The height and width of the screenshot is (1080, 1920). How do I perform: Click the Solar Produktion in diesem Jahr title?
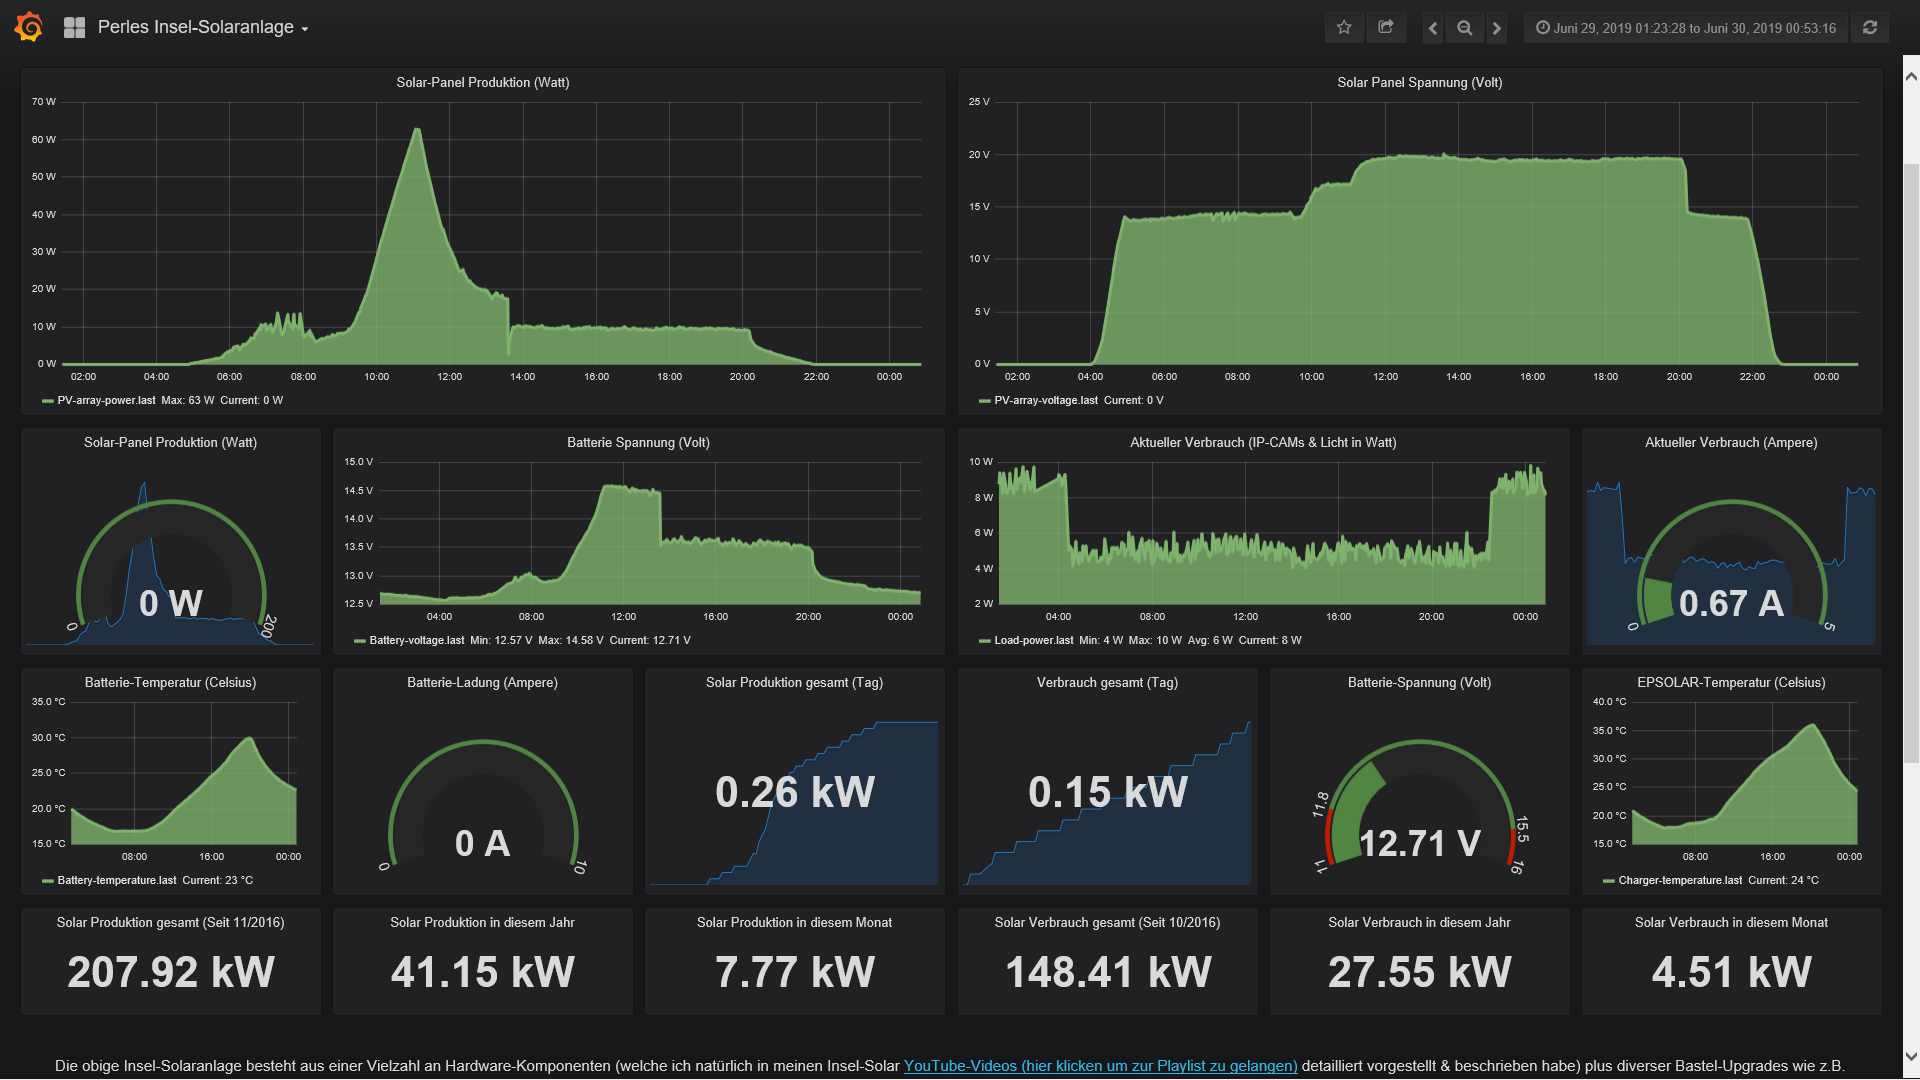482,922
